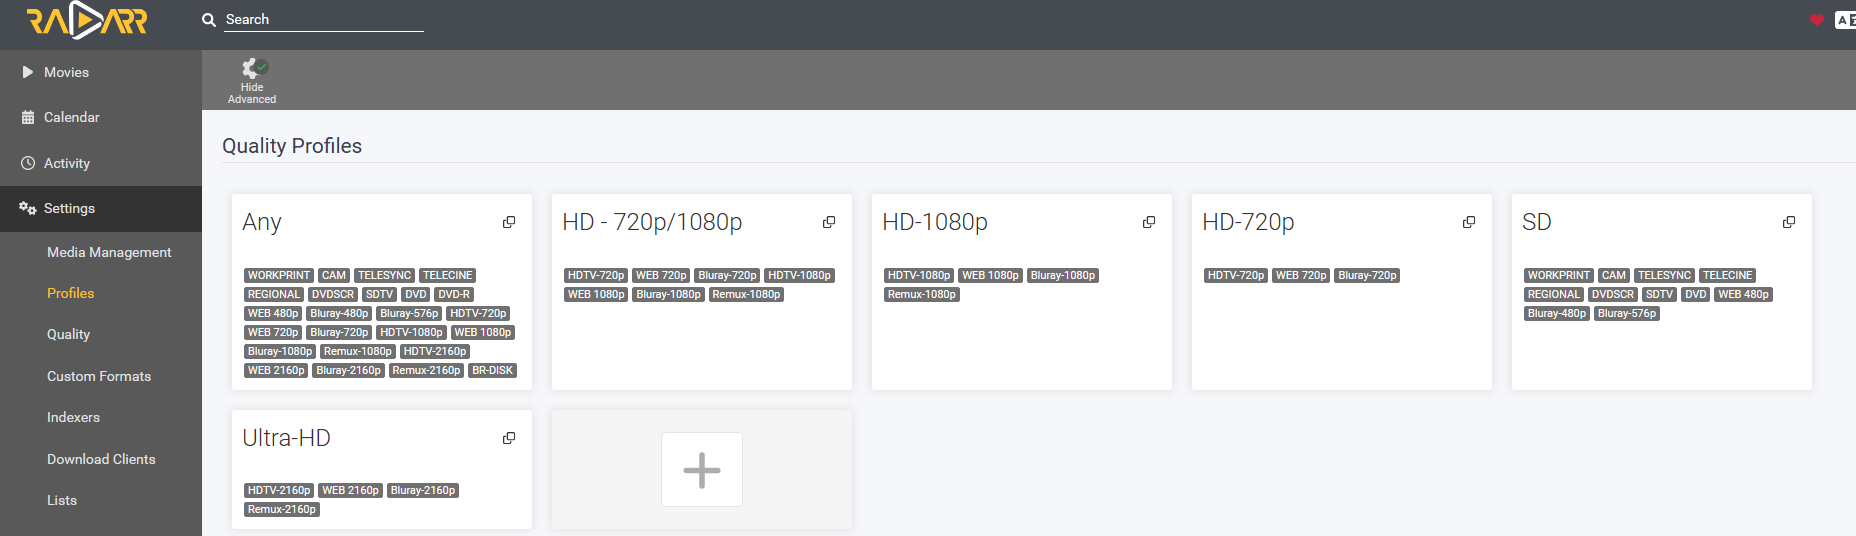Clone the Any quality profile
The width and height of the screenshot is (1856, 536).
coord(509,222)
